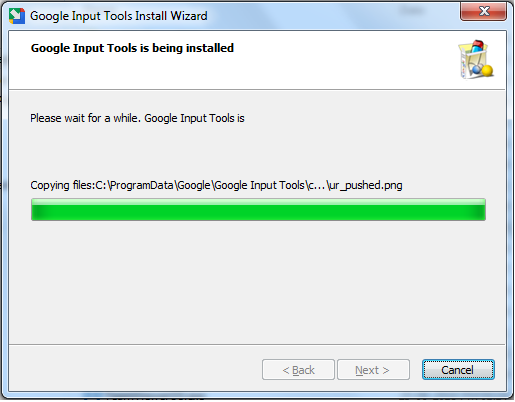Click the disabled Next button
The height and width of the screenshot is (402, 515).
pos(373,370)
